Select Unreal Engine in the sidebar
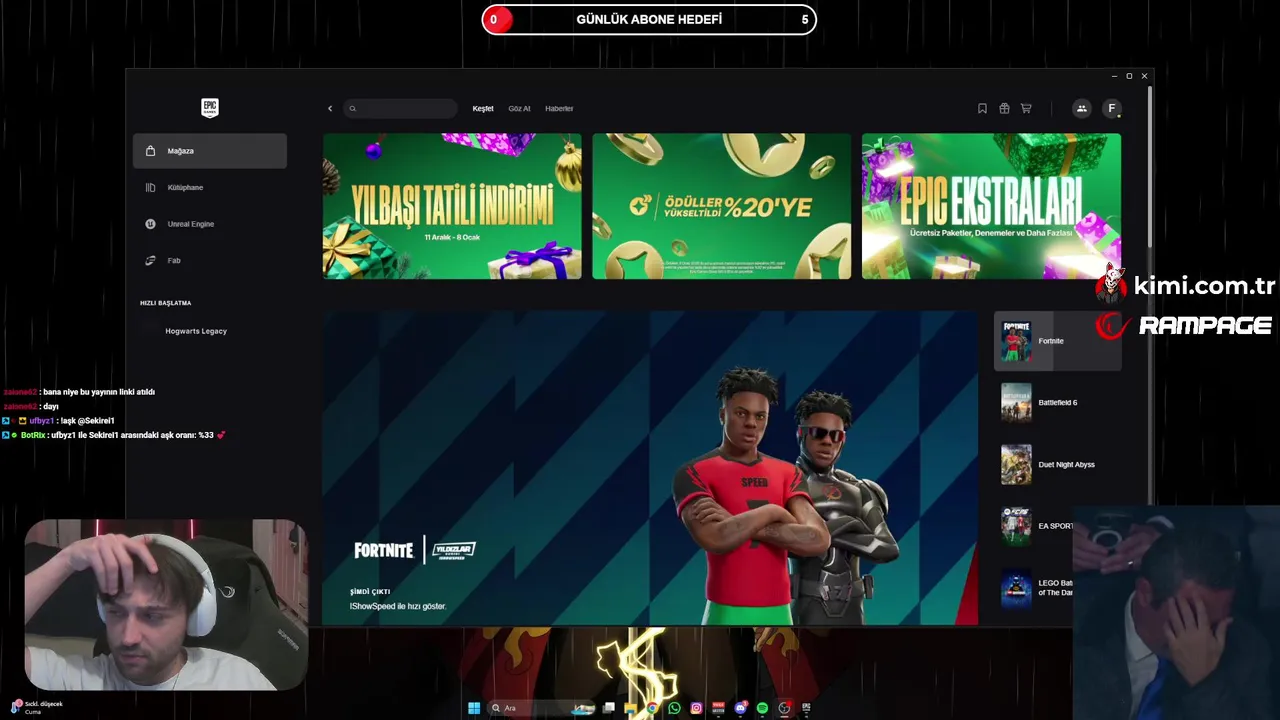Viewport: 1280px width, 720px height. click(x=210, y=224)
